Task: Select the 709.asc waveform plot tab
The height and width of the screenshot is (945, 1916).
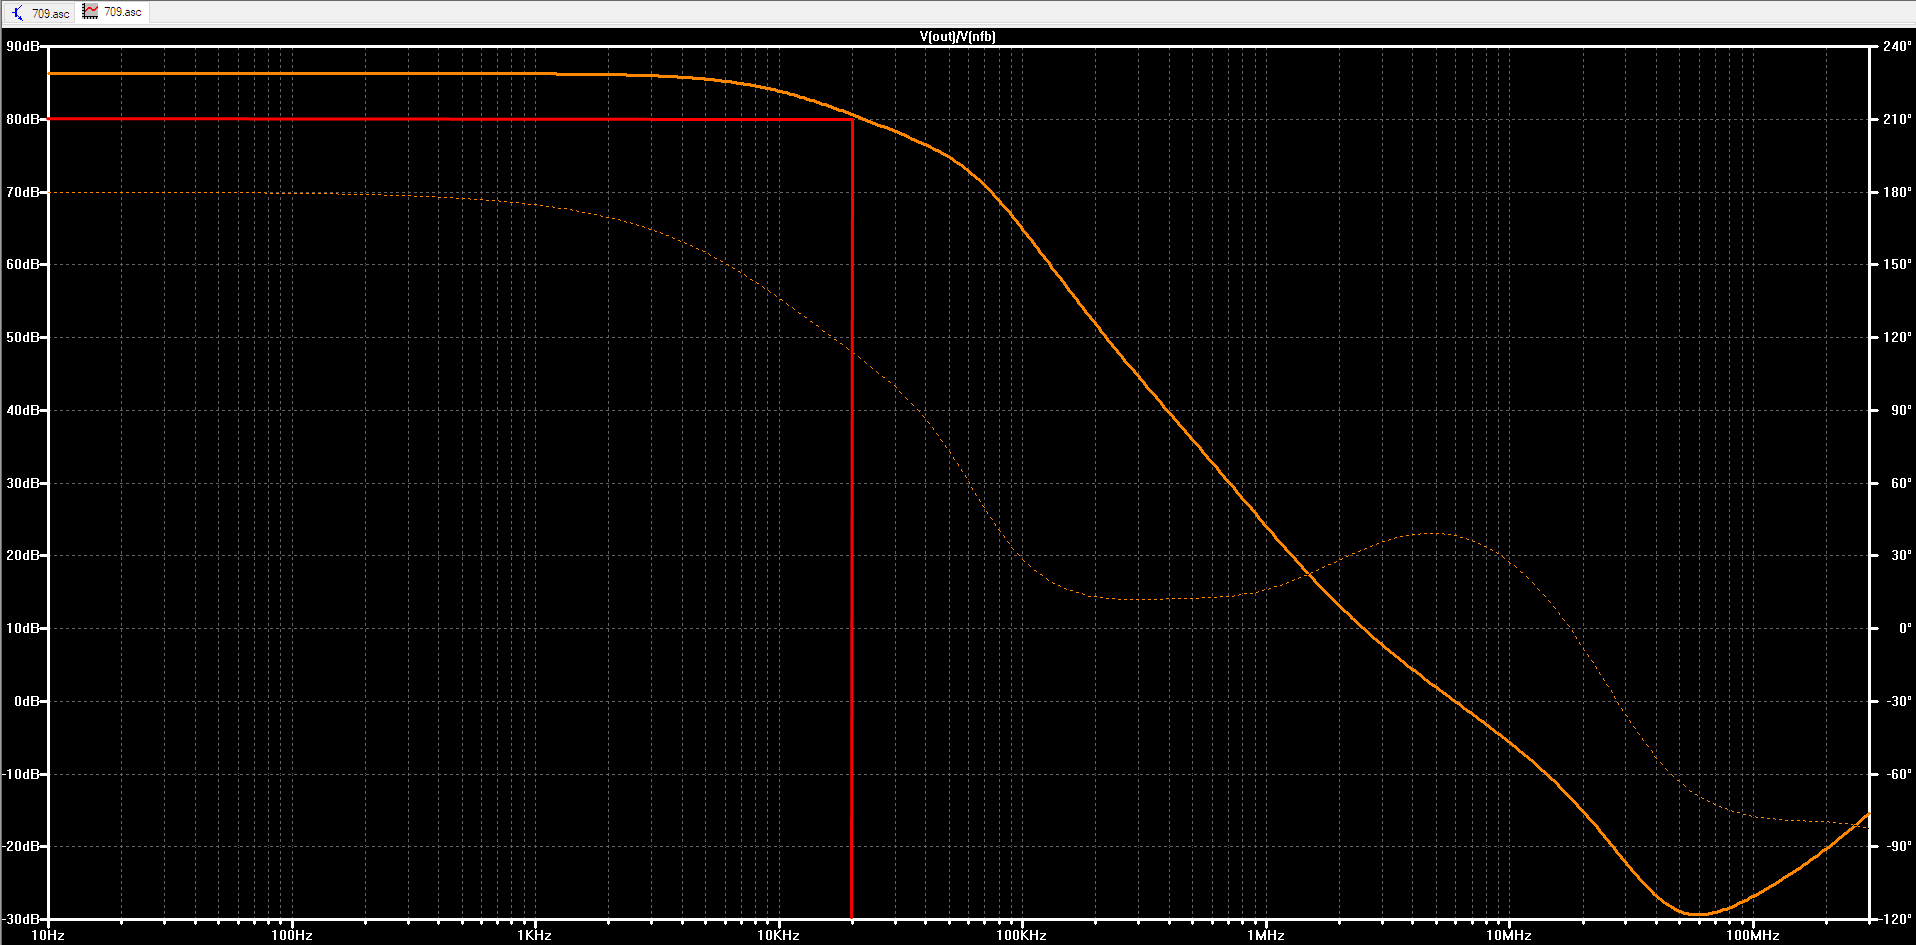Action: [x=113, y=12]
